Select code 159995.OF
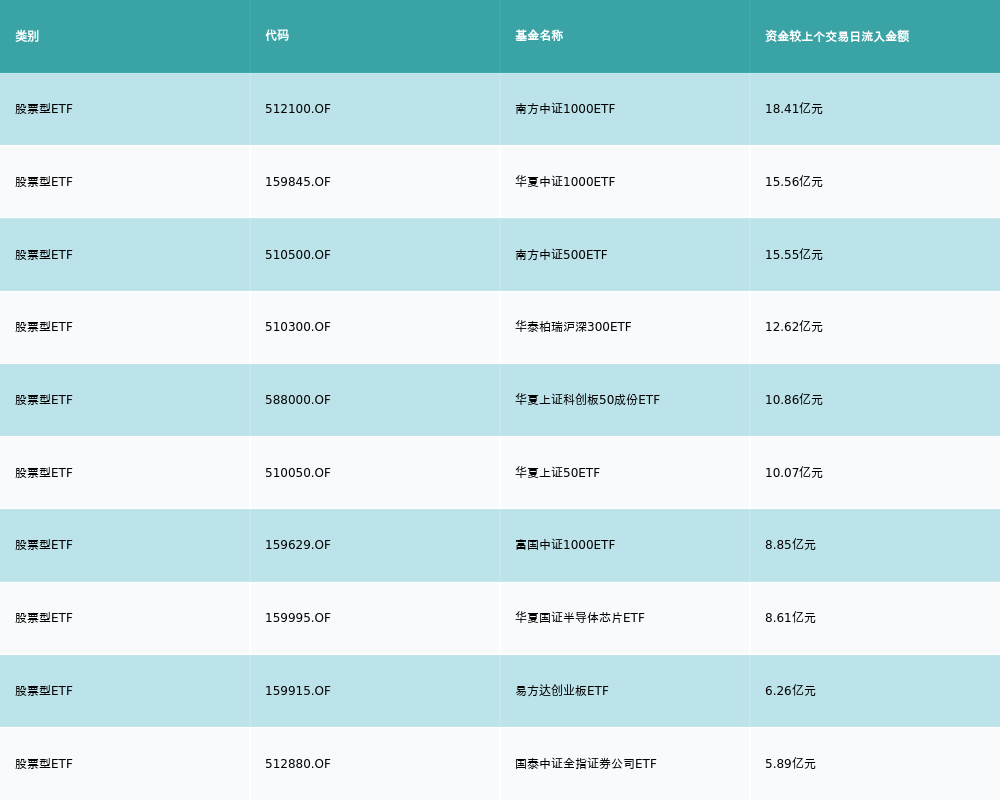1000x800 pixels. tap(298, 618)
